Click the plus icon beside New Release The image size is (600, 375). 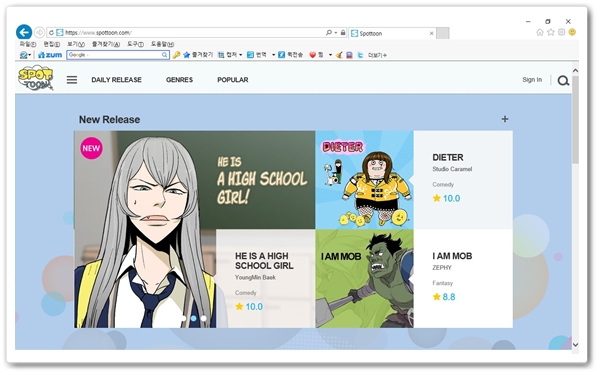pos(505,119)
